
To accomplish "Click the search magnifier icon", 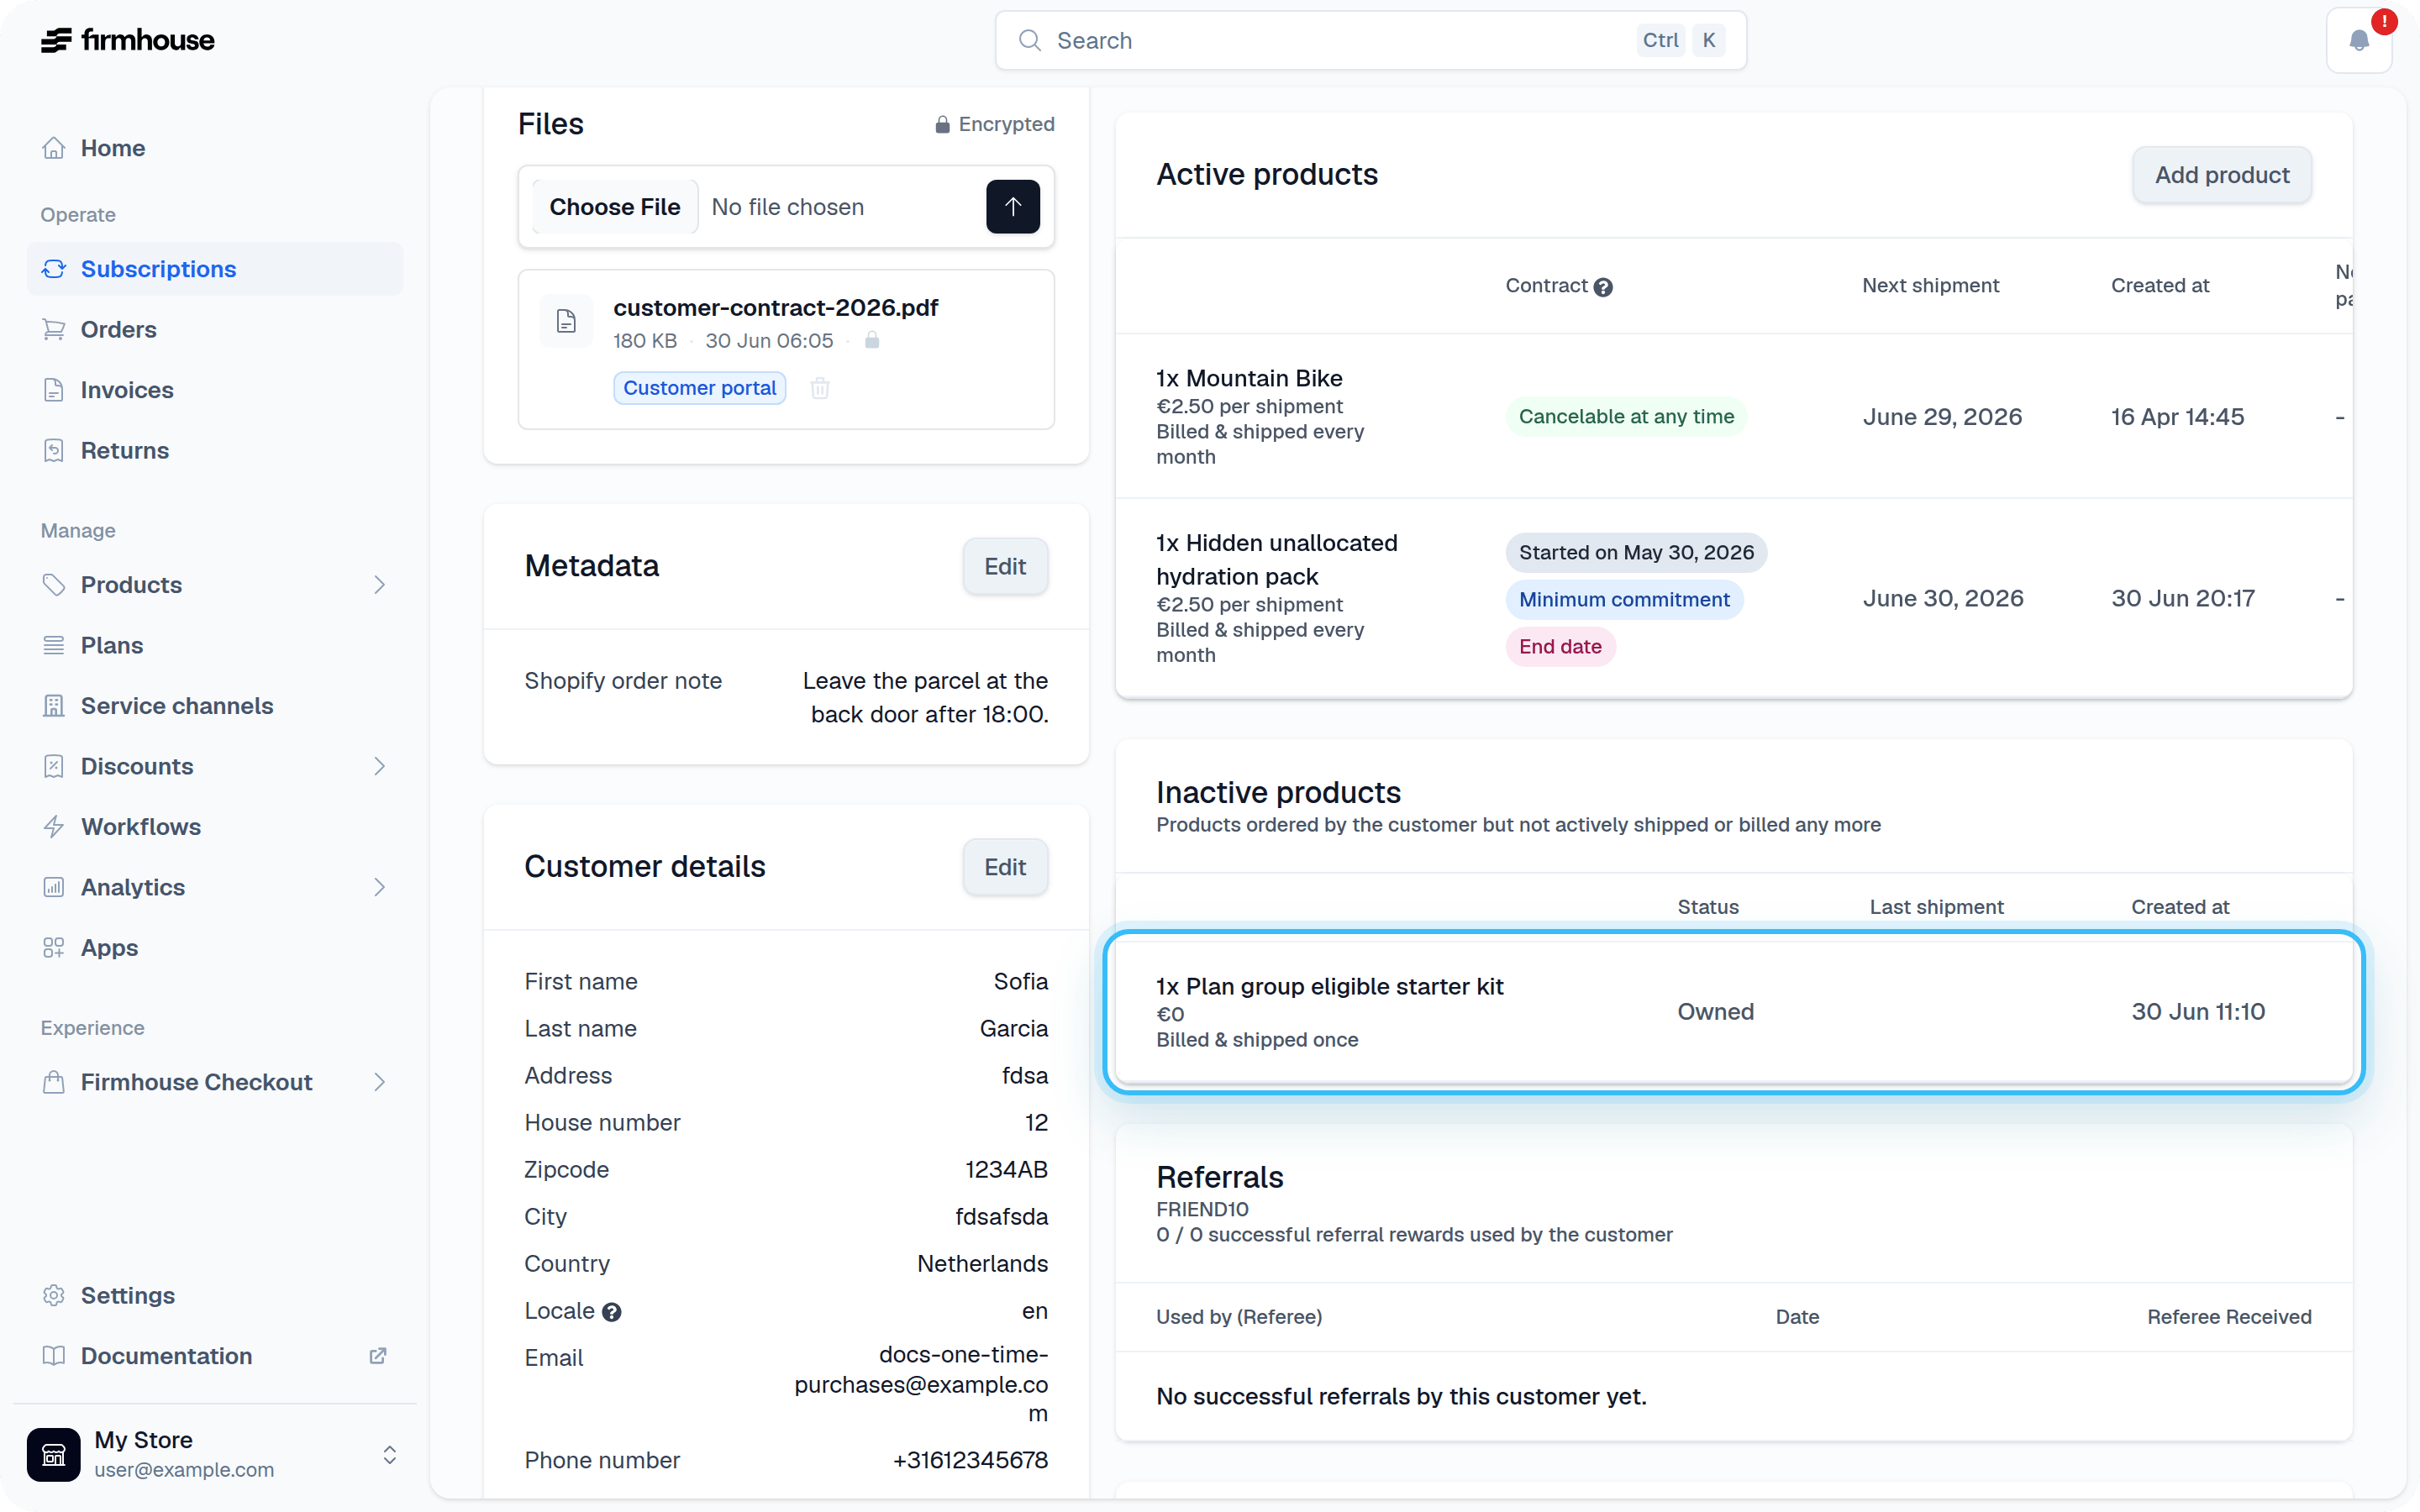I will [x=1029, y=40].
